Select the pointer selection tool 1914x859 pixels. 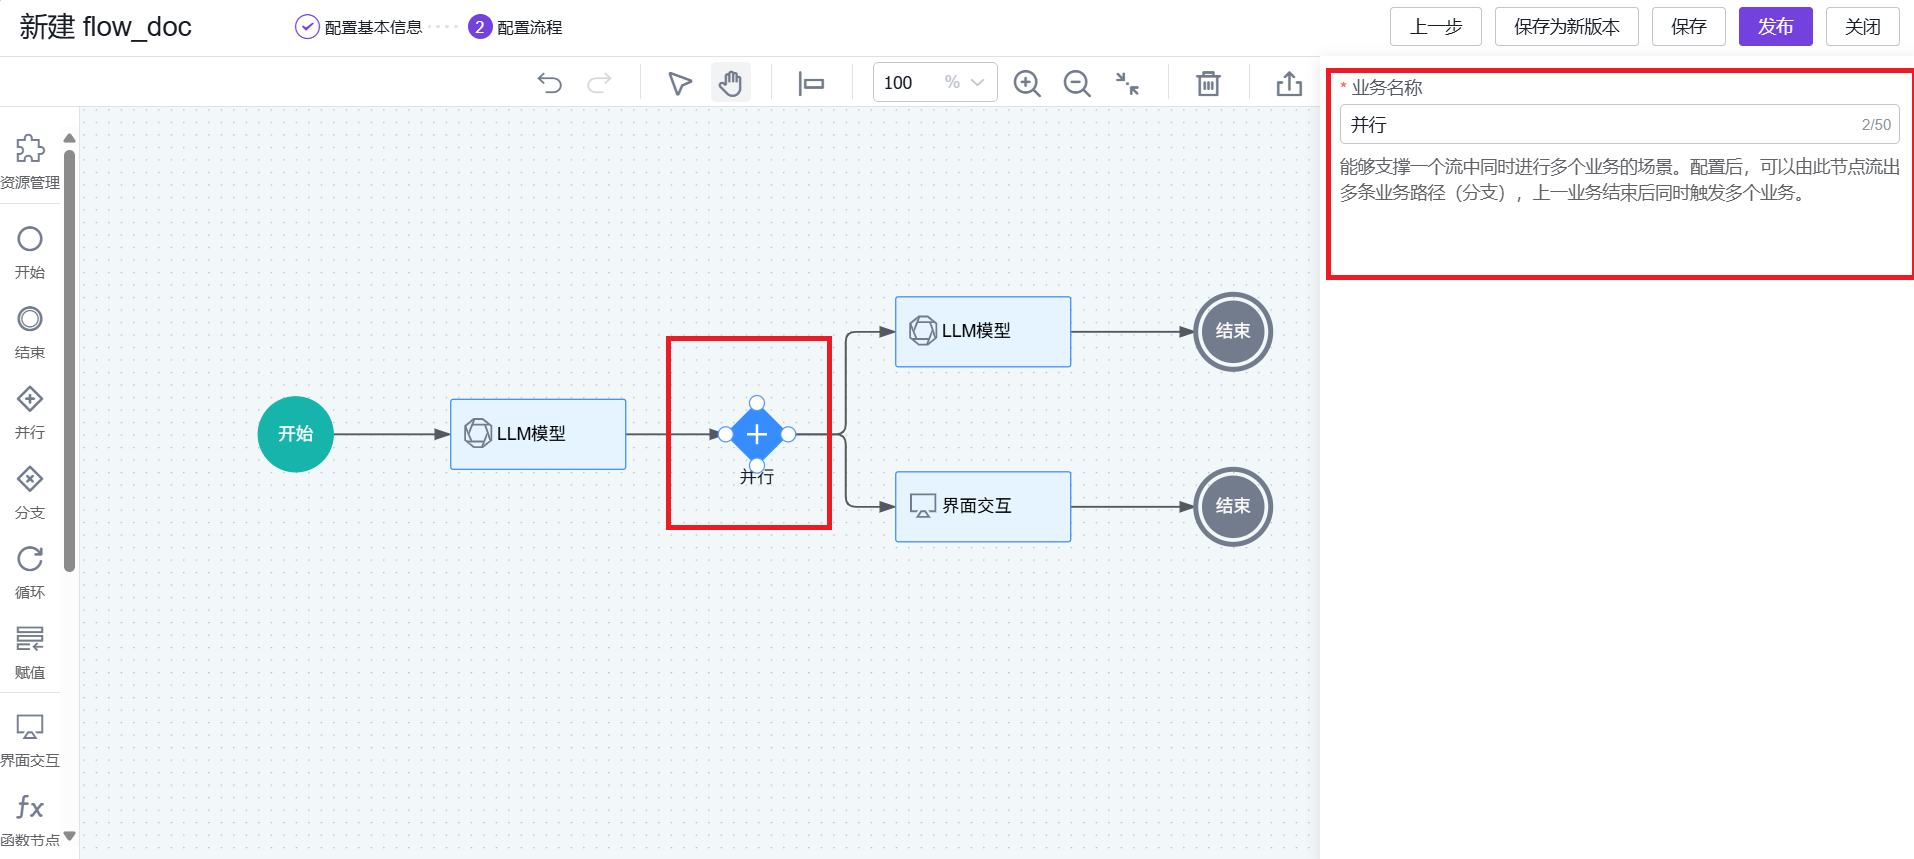680,83
